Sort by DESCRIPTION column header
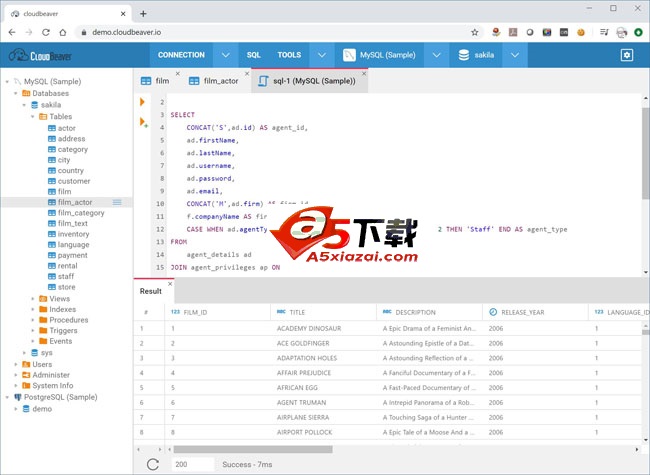 (429, 312)
